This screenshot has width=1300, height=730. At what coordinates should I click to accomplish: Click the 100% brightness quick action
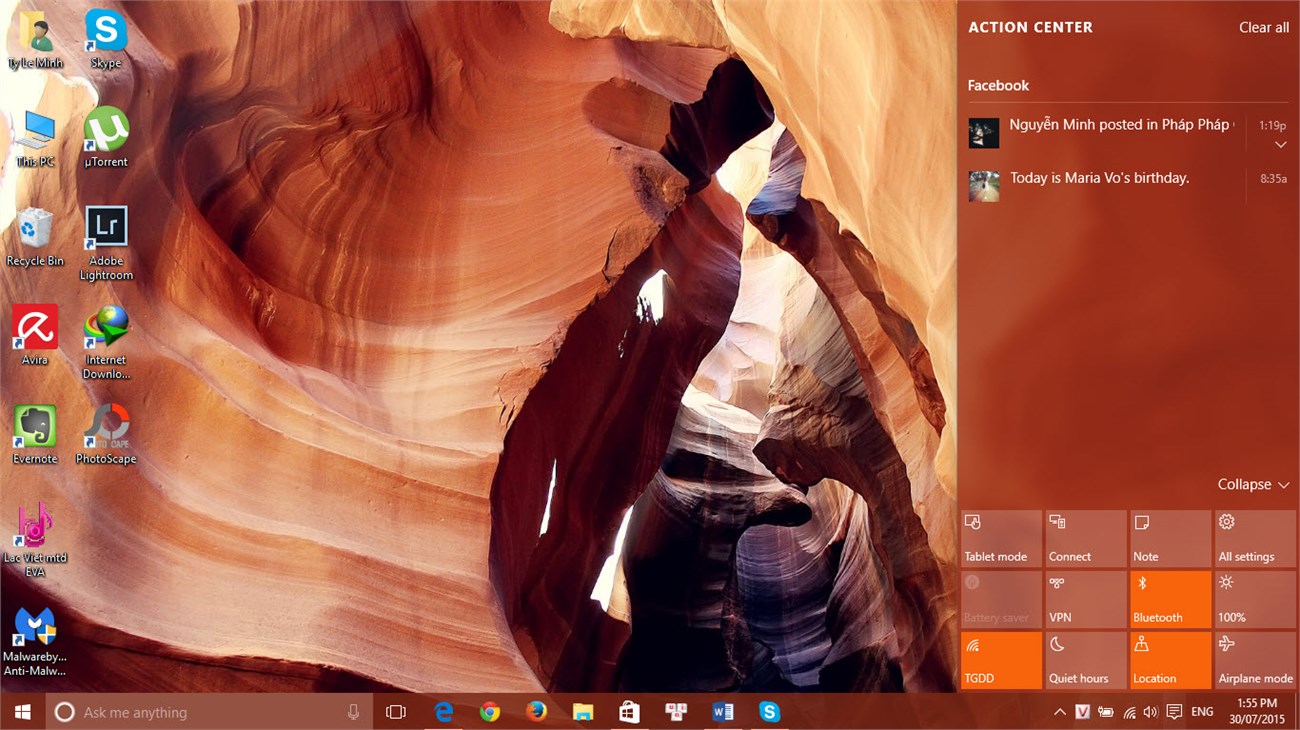pyautogui.click(x=1255, y=600)
